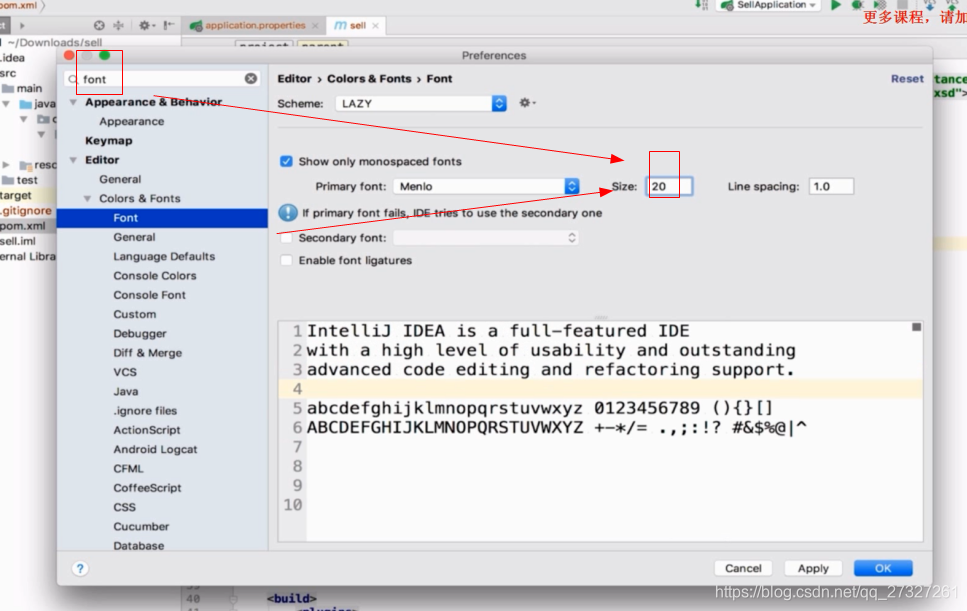The width and height of the screenshot is (967, 611).
Task: Click the OK button
Action: click(883, 568)
